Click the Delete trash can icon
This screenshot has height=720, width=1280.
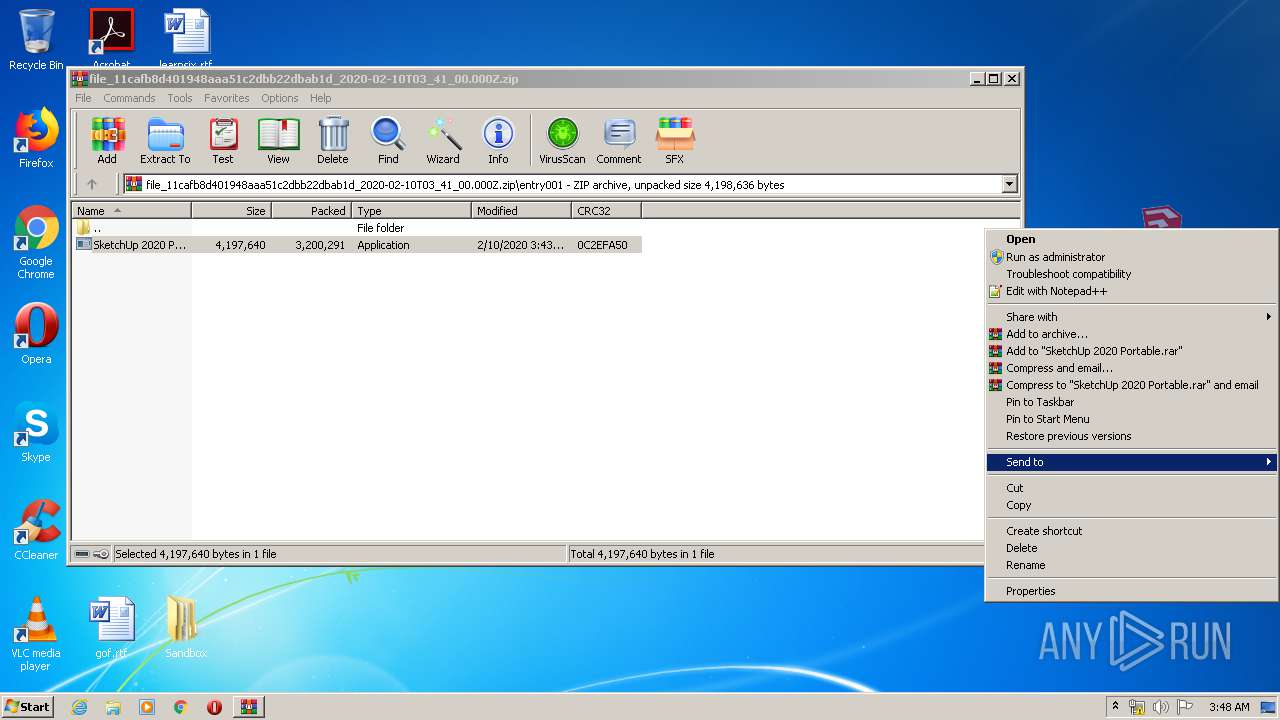coord(333,141)
